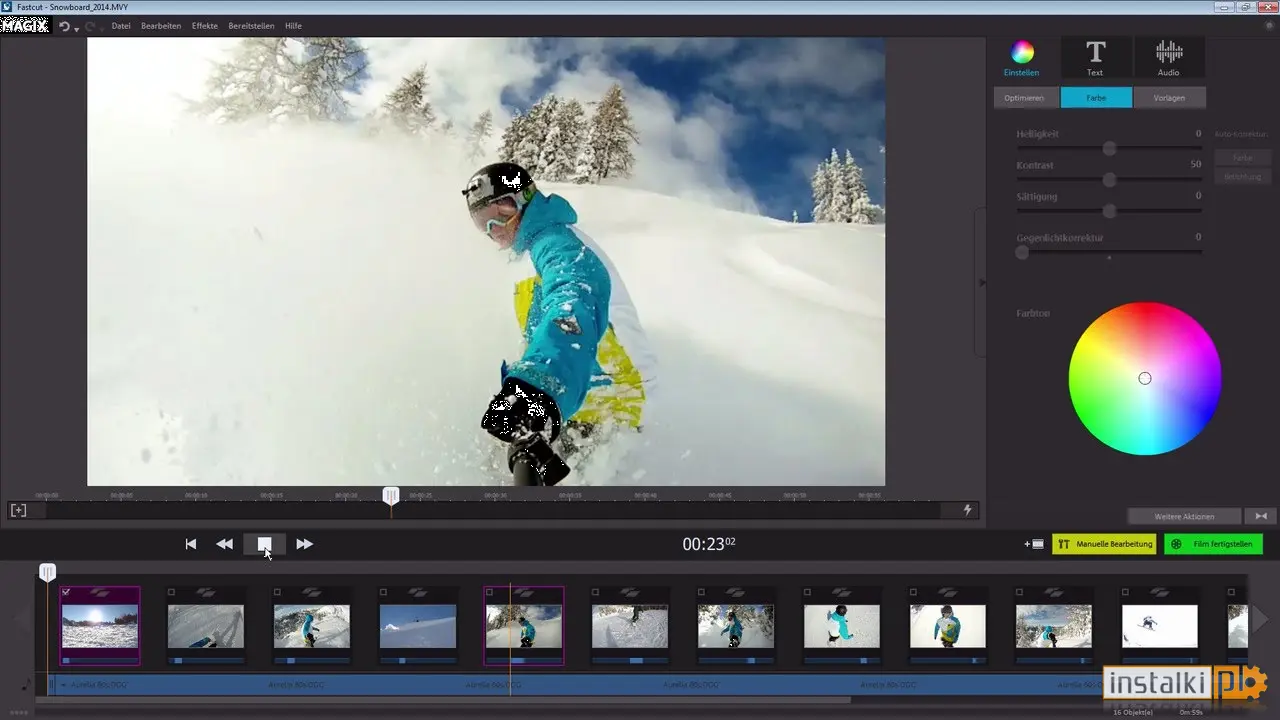Click the Sättigung slider handle
Image resolution: width=1280 pixels, height=720 pixels.
[x=1109, y=211]
